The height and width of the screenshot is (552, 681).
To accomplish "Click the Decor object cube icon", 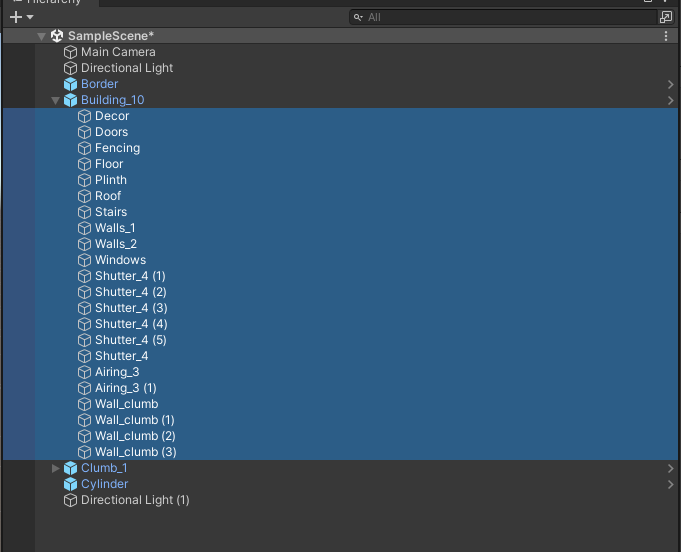I will (84, 116).
